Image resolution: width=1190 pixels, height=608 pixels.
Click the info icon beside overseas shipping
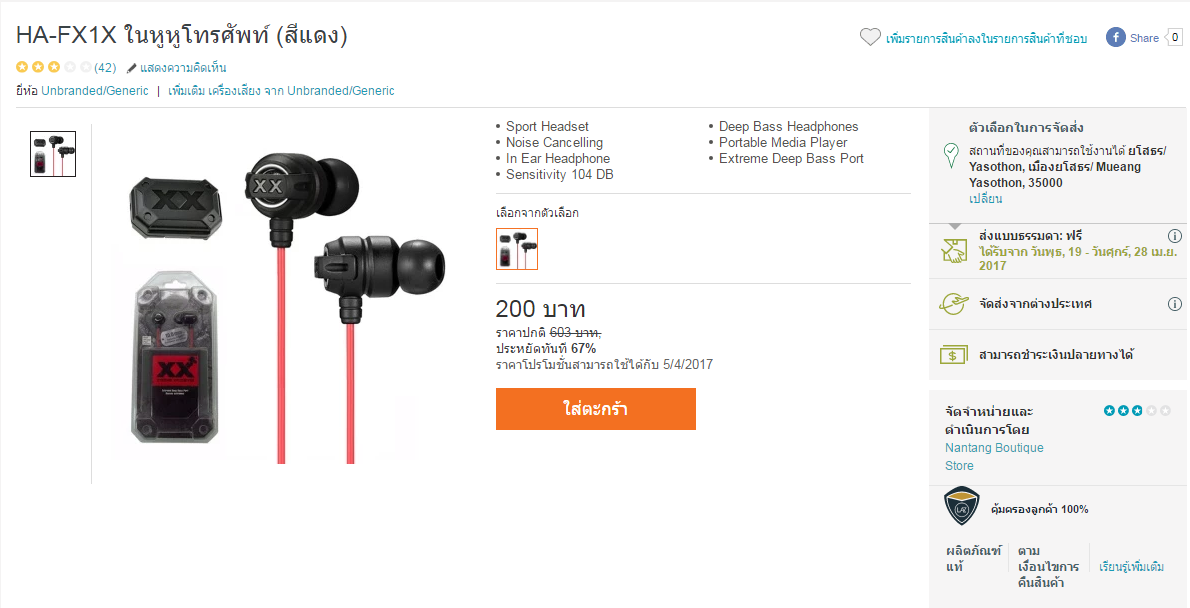click(1174, 304)
